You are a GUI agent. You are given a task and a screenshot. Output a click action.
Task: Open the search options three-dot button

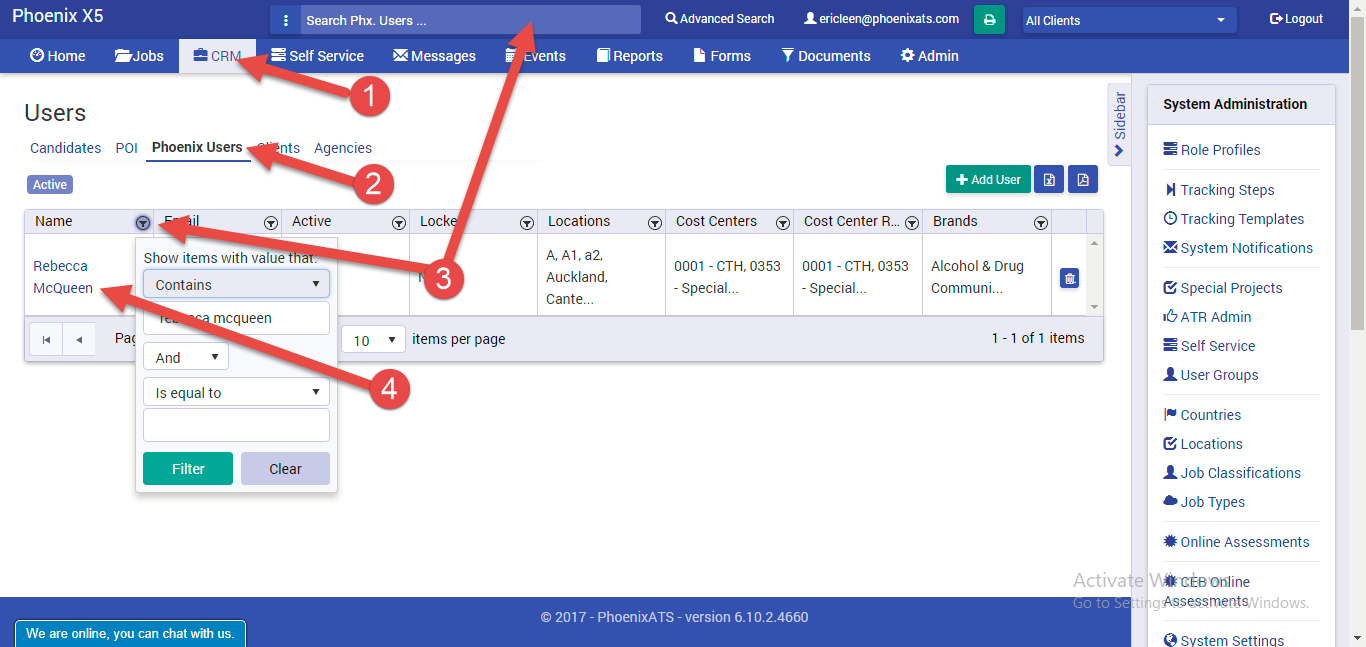[x=285, y=20]
